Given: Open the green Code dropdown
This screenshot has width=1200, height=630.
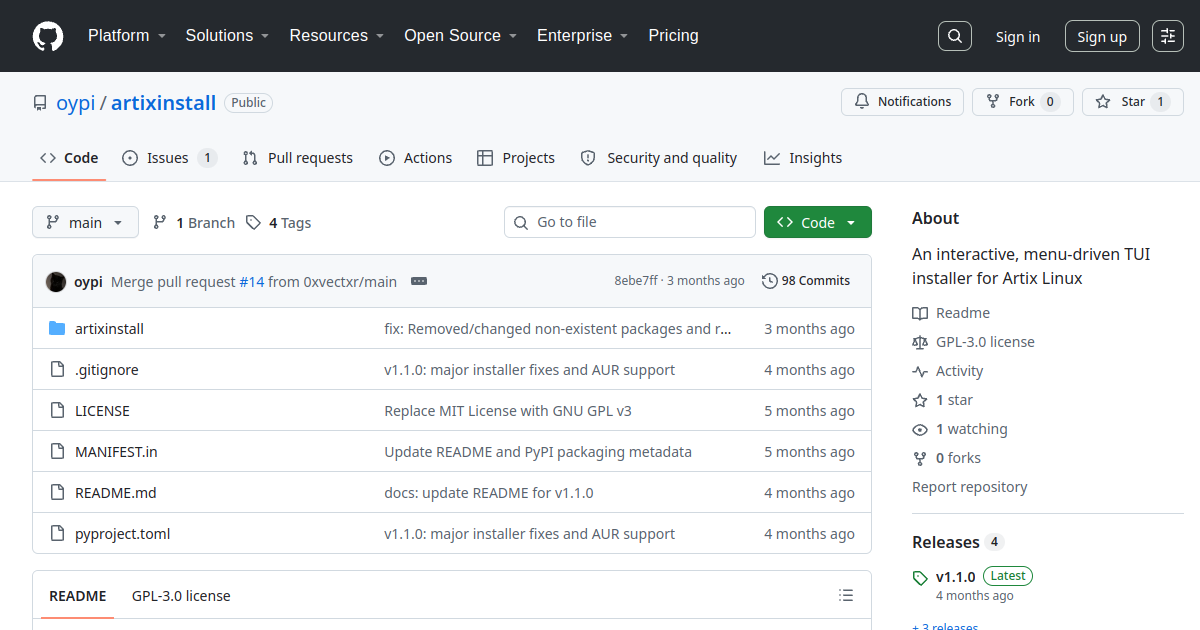Looking at the screenshot, I should coord(818,222).
